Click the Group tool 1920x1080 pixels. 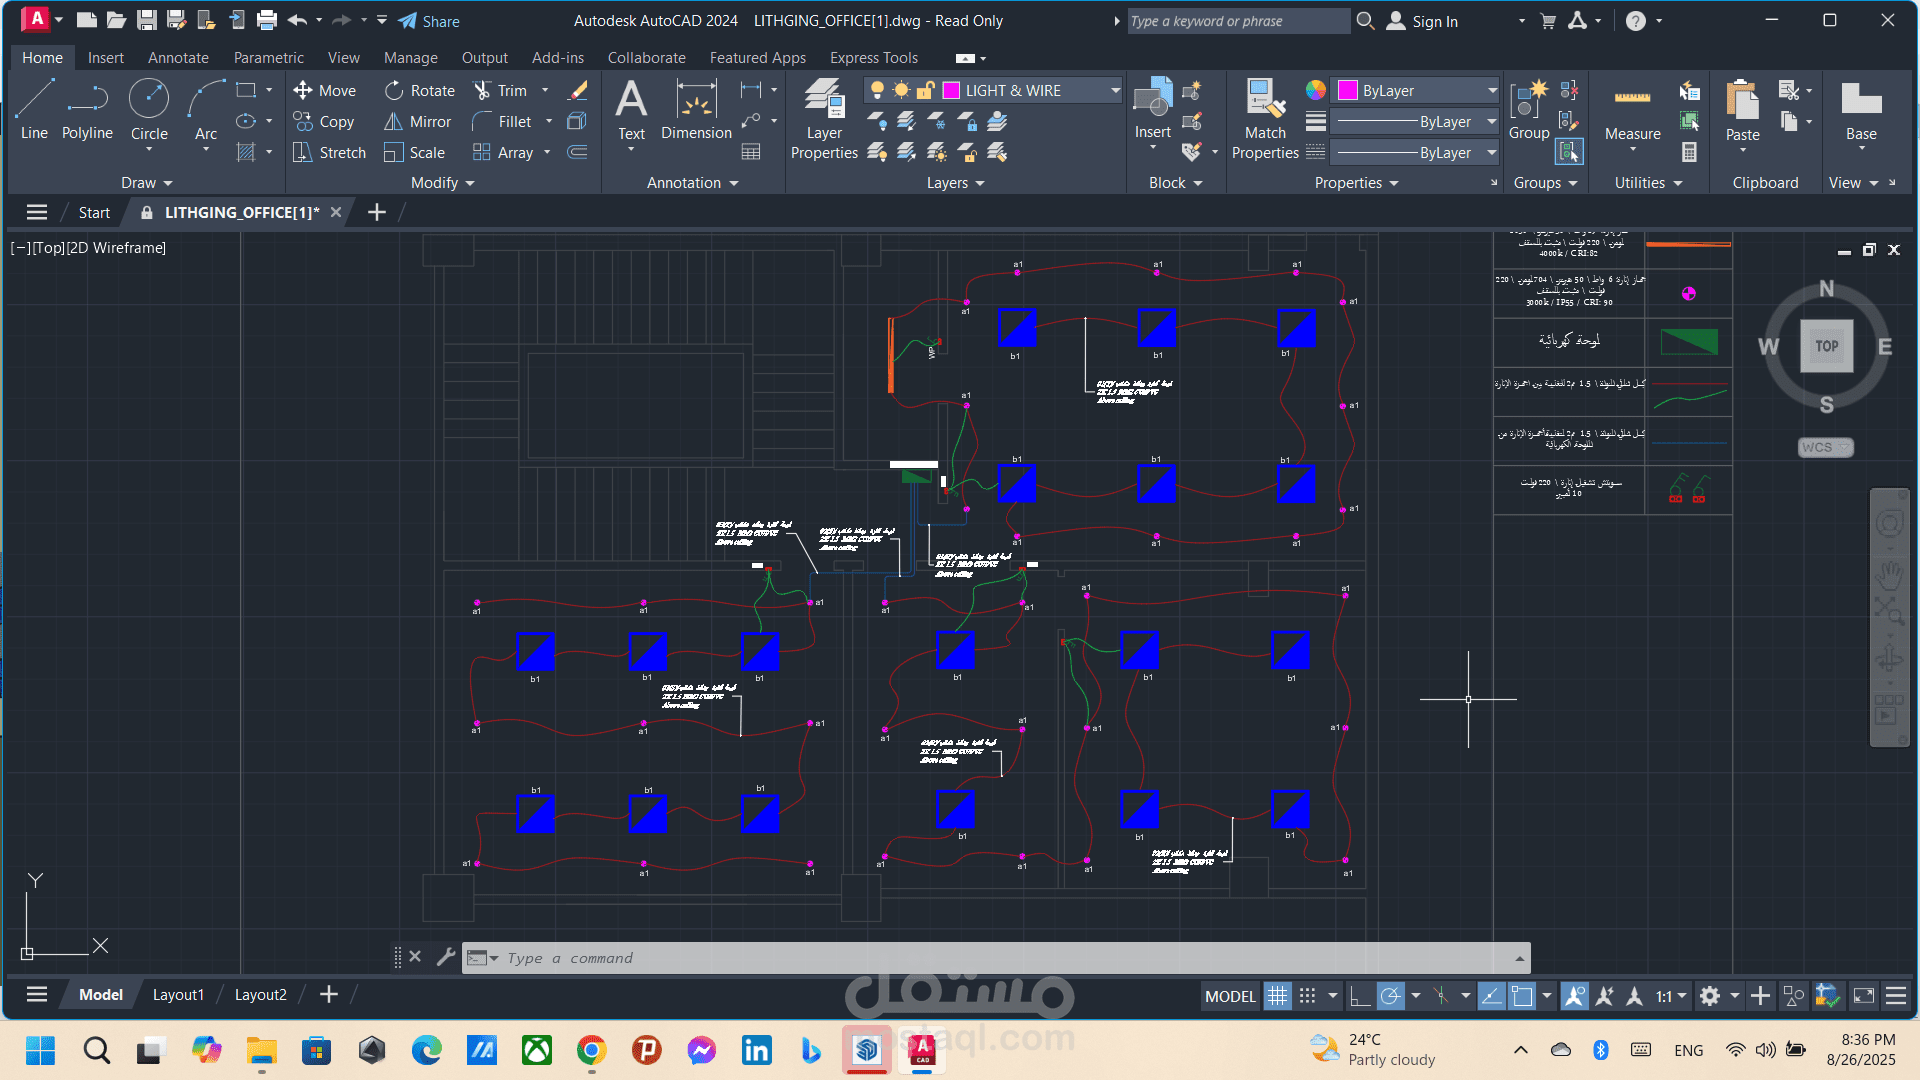coord(1529,110)
